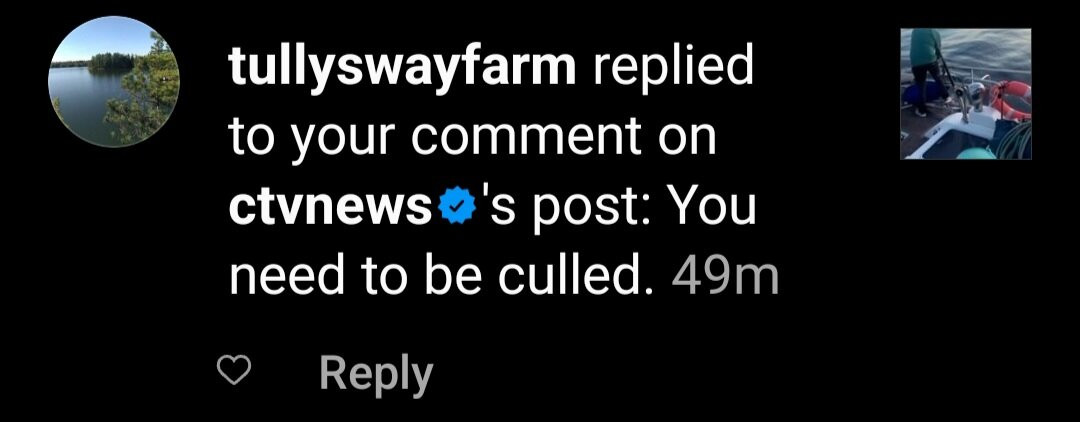1080x422 pixels.
Task: Click the person standing in the boat thumbnail
Action: pyautogui.click(x=924, y=69)
